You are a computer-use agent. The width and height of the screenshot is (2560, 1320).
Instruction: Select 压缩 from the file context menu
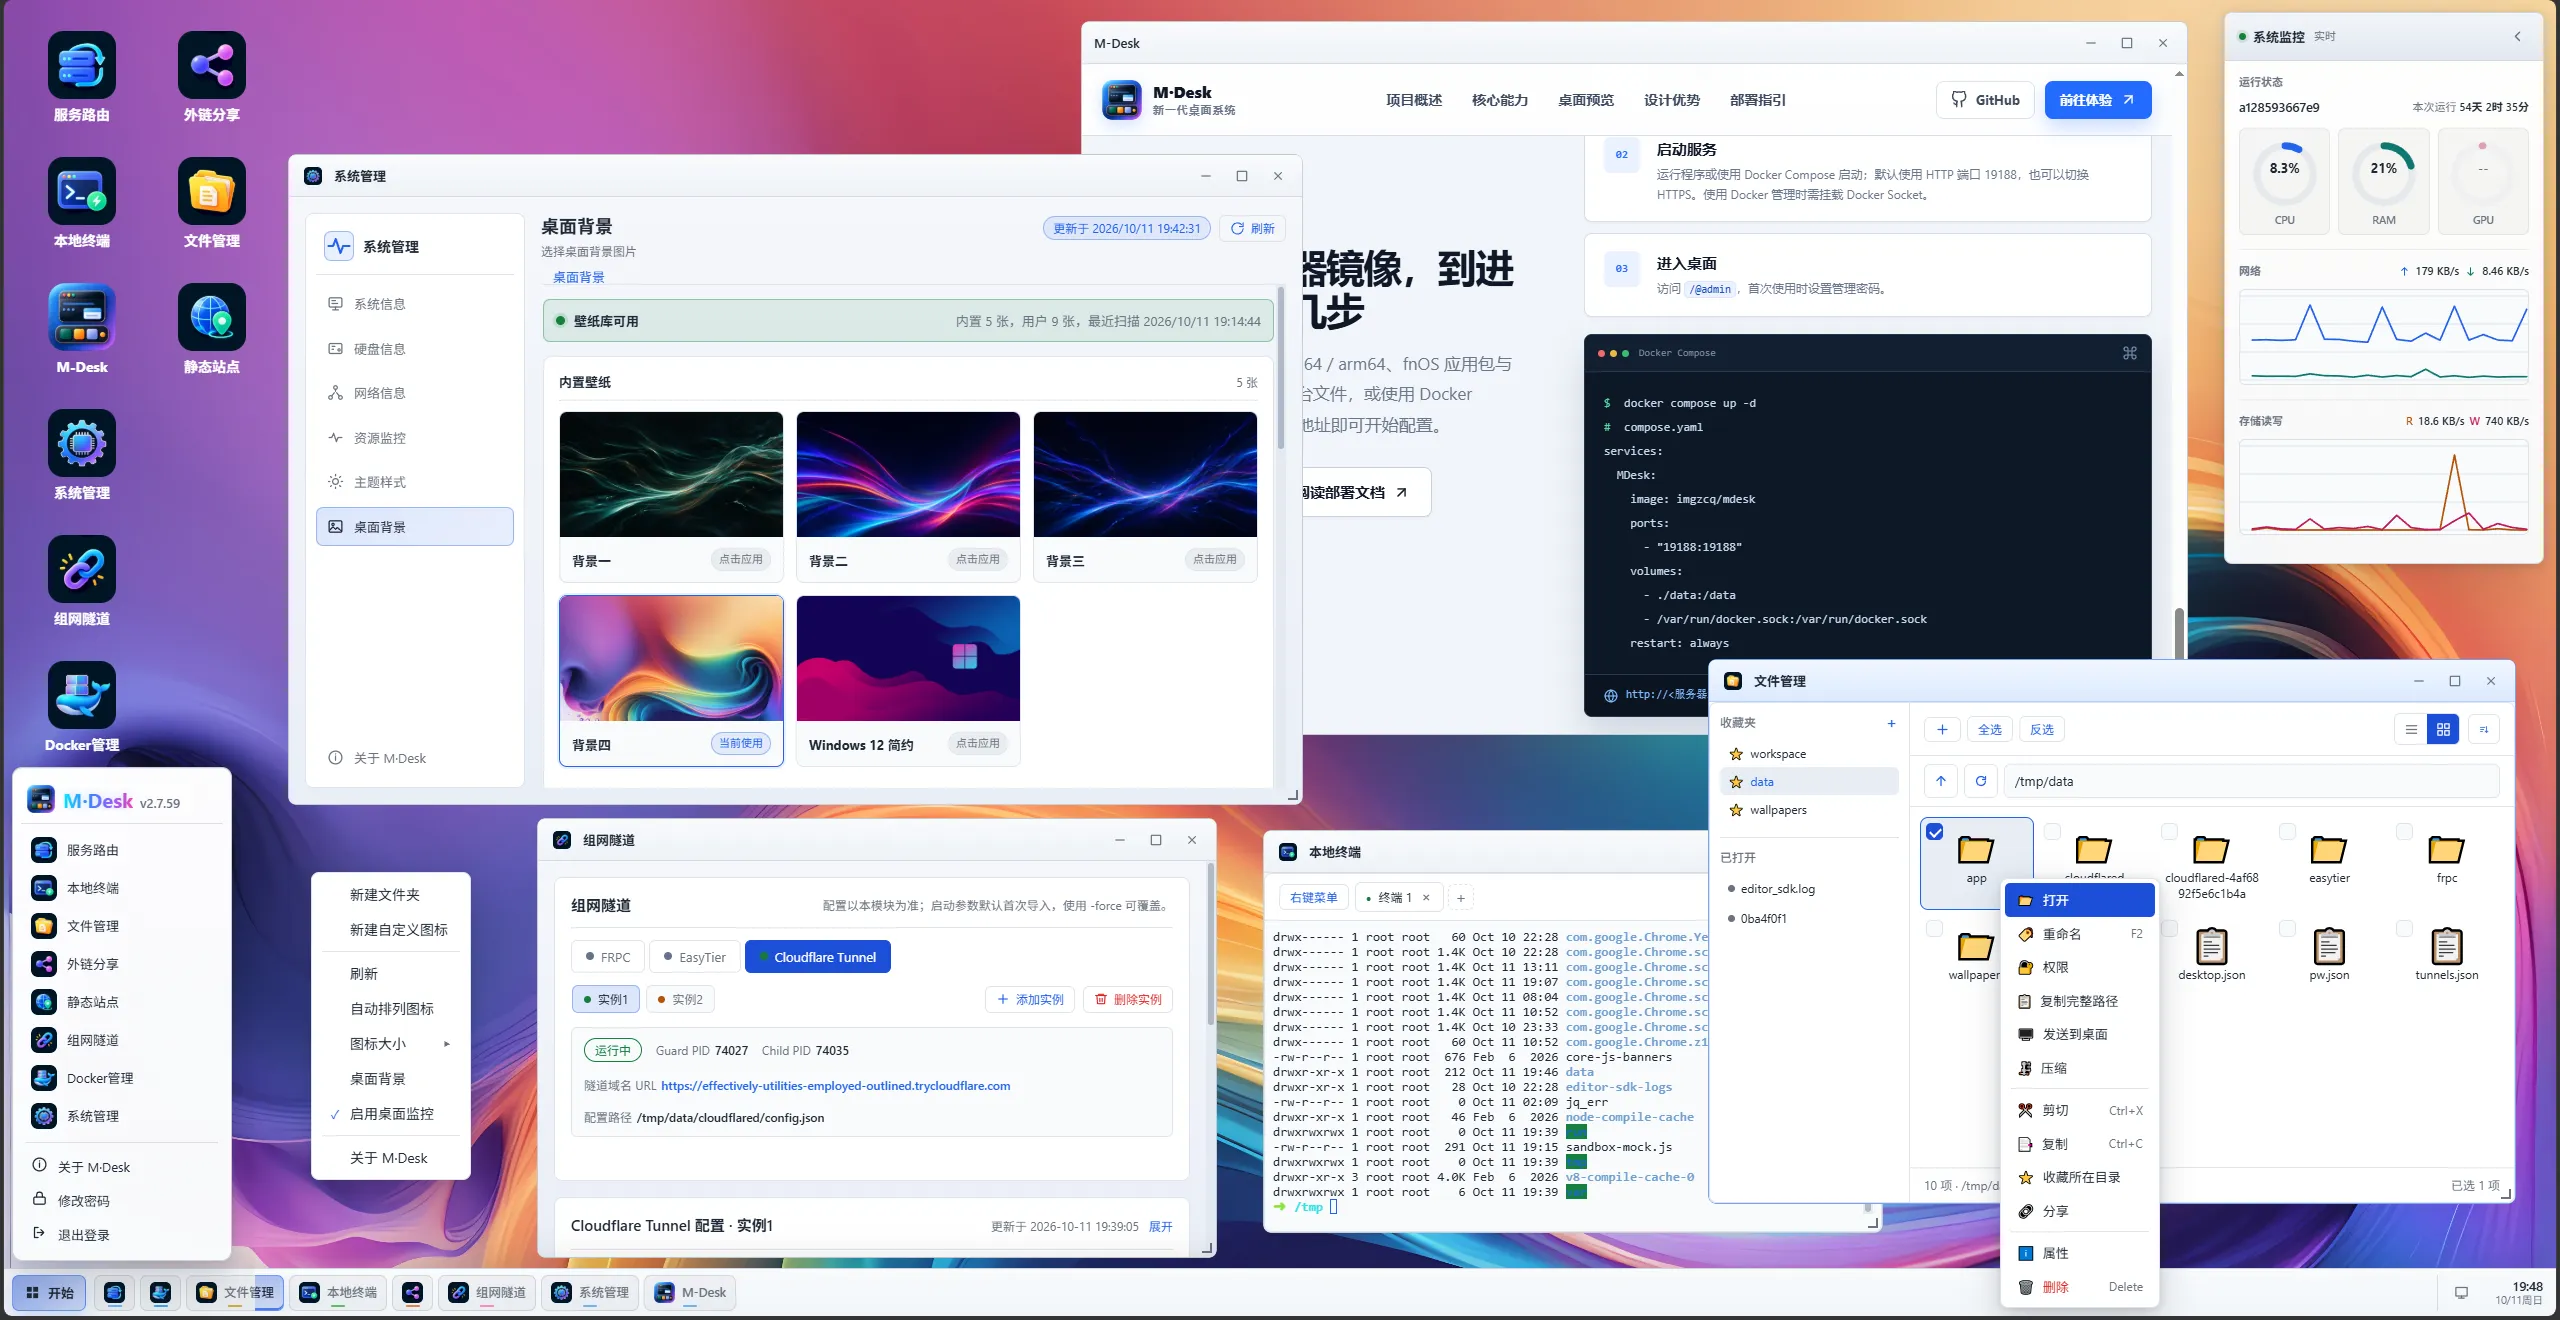2080,1068
